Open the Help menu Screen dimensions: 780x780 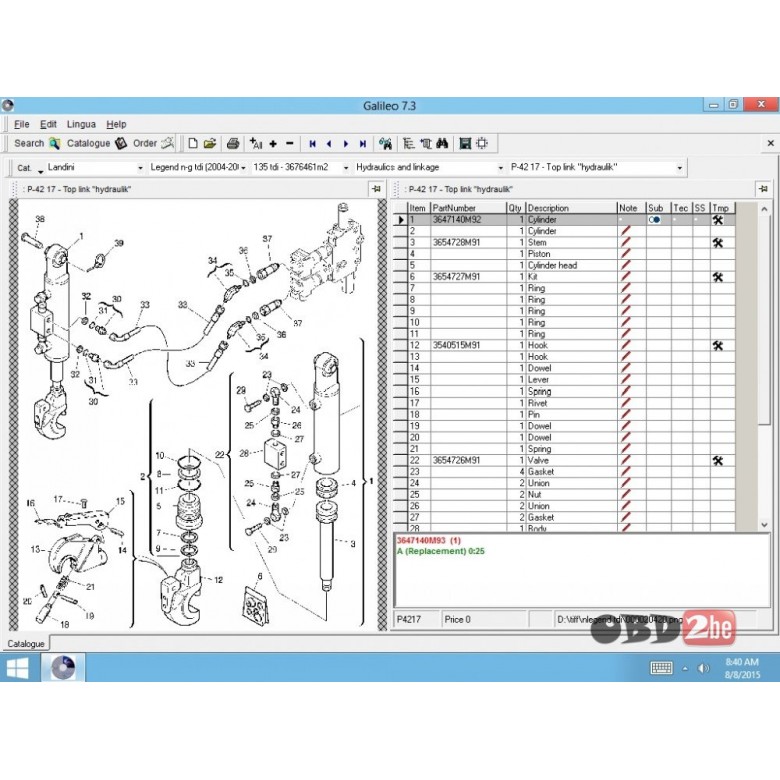coord(116,124)
